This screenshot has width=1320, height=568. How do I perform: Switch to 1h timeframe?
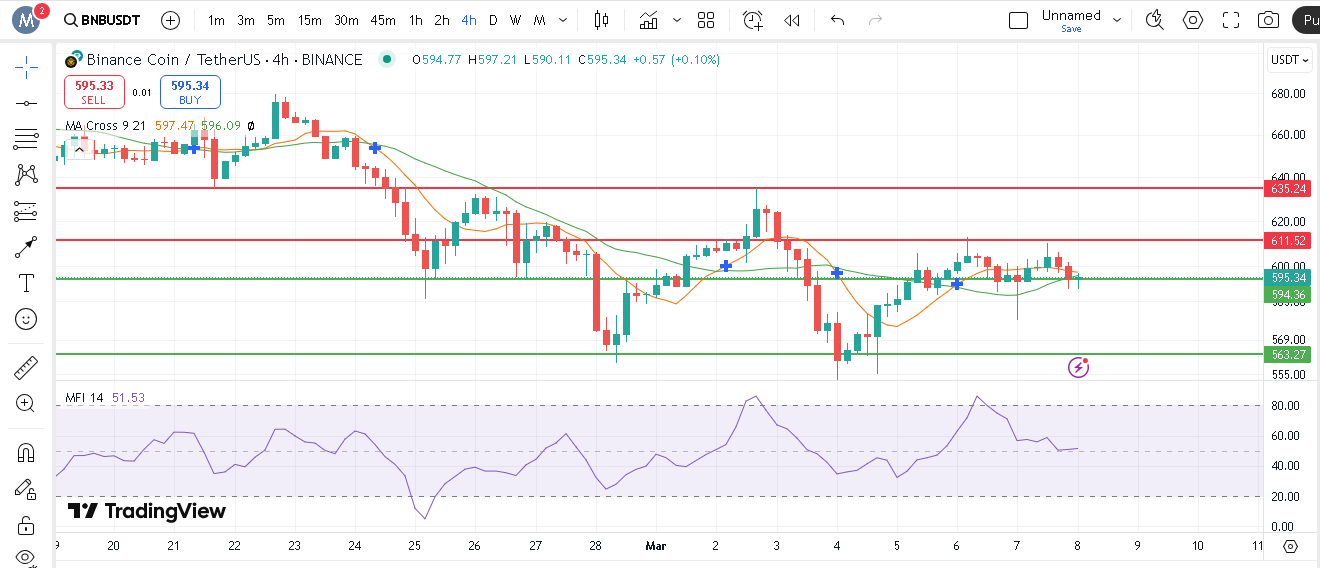click(x=416, y=20)
